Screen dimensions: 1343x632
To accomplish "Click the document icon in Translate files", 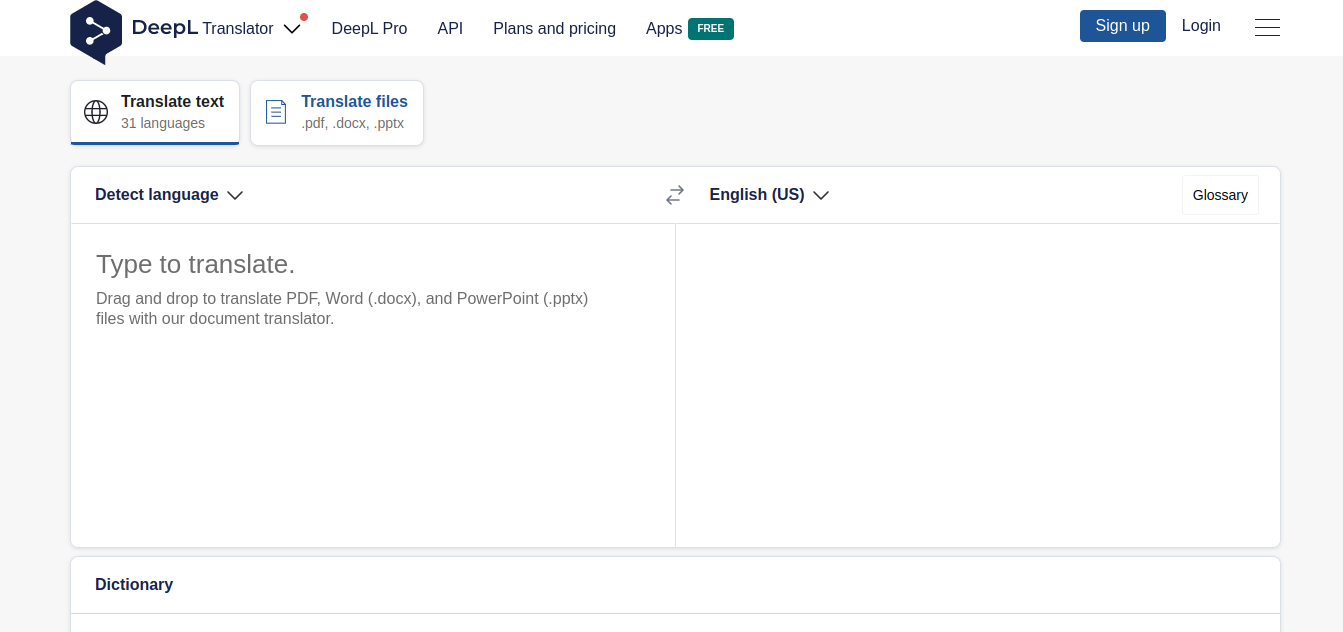I will point(276,112).
